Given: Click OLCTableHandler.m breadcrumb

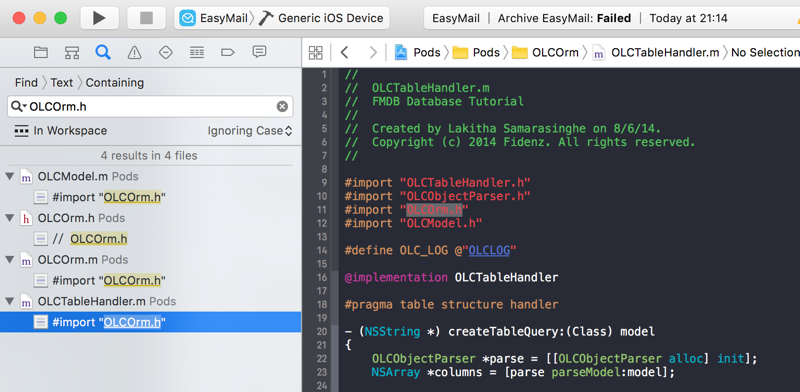Looking at the screenshot, I should point(656,52).
